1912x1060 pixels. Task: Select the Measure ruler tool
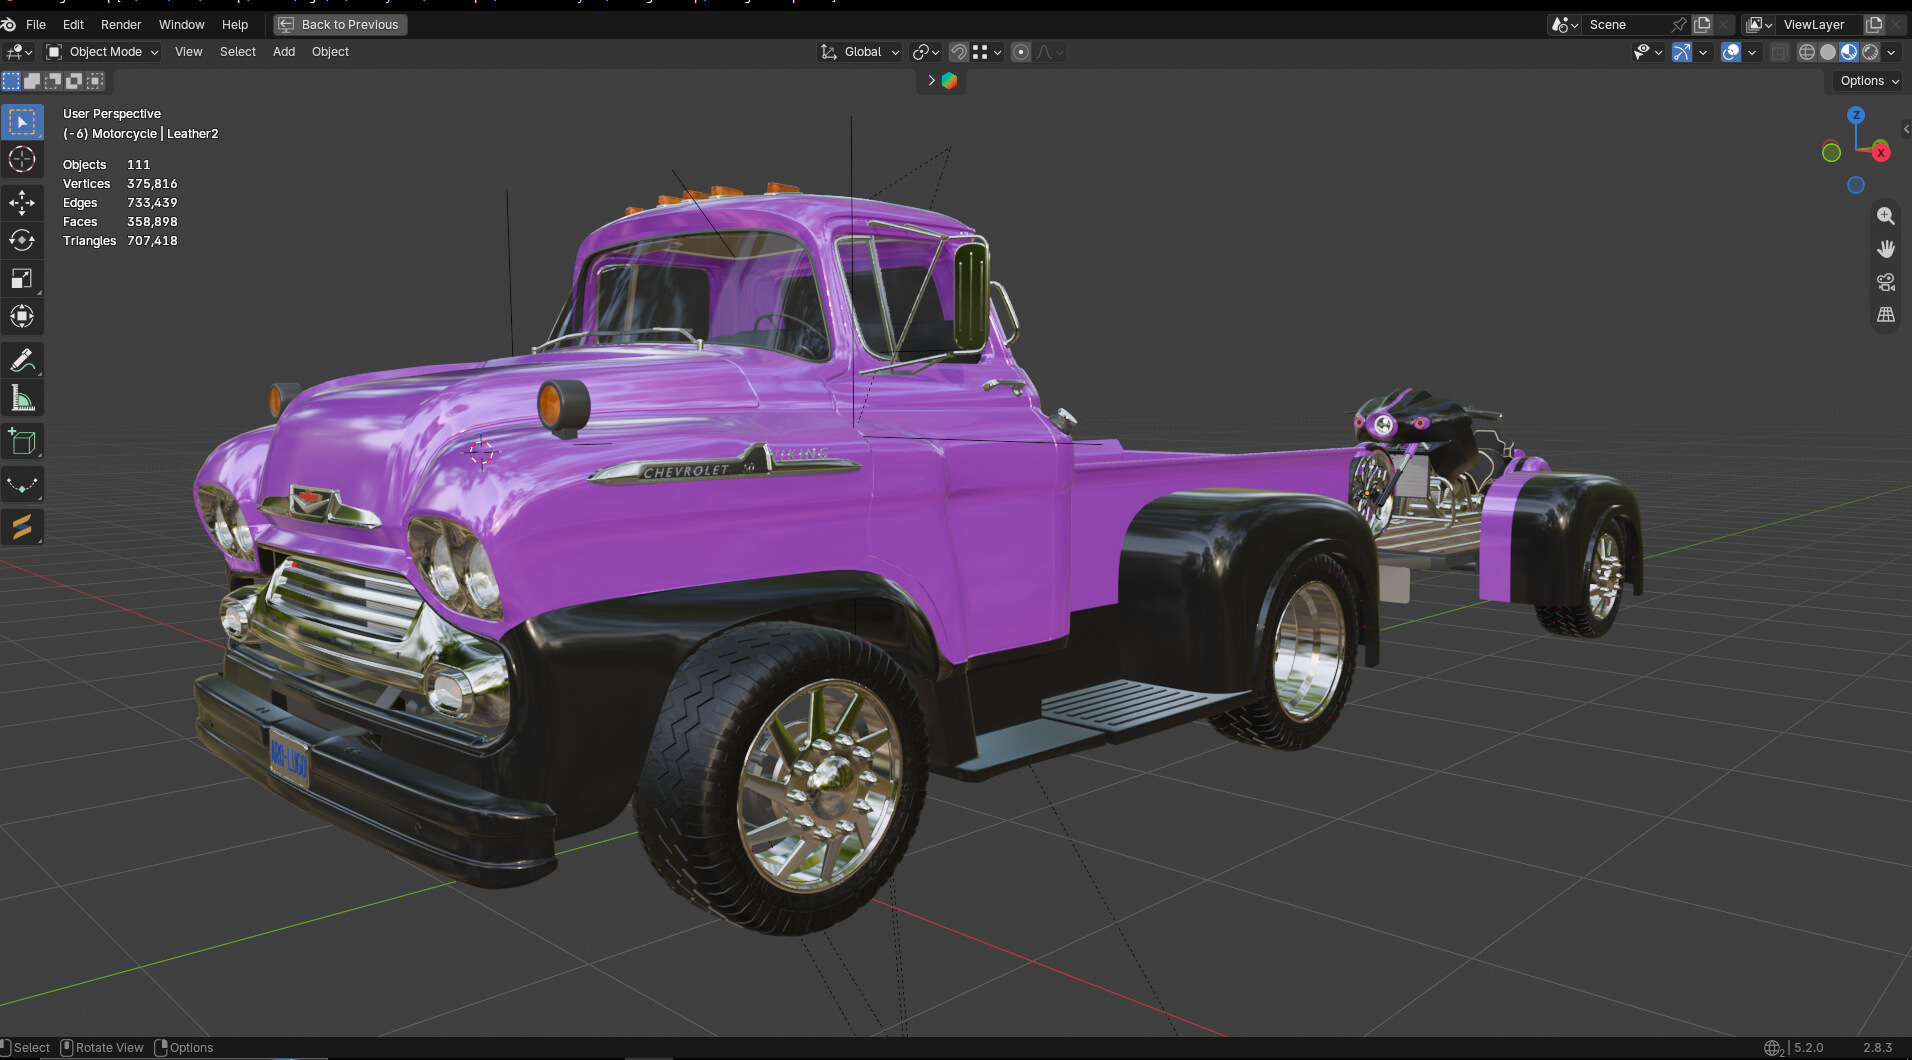pos(22,399)
